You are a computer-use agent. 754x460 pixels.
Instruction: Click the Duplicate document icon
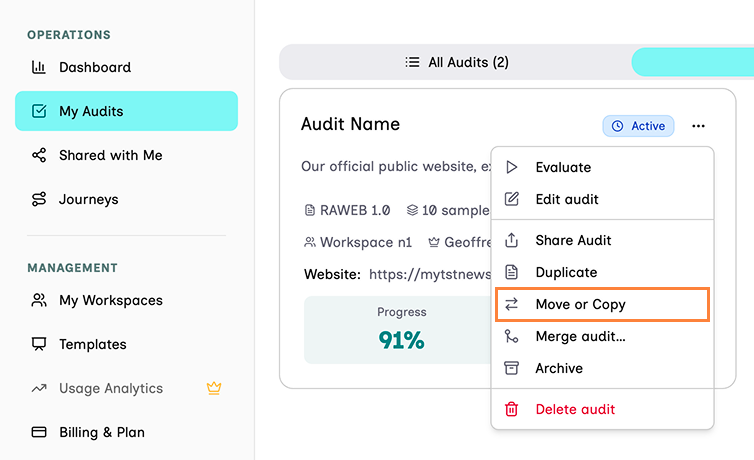point(512,272)
